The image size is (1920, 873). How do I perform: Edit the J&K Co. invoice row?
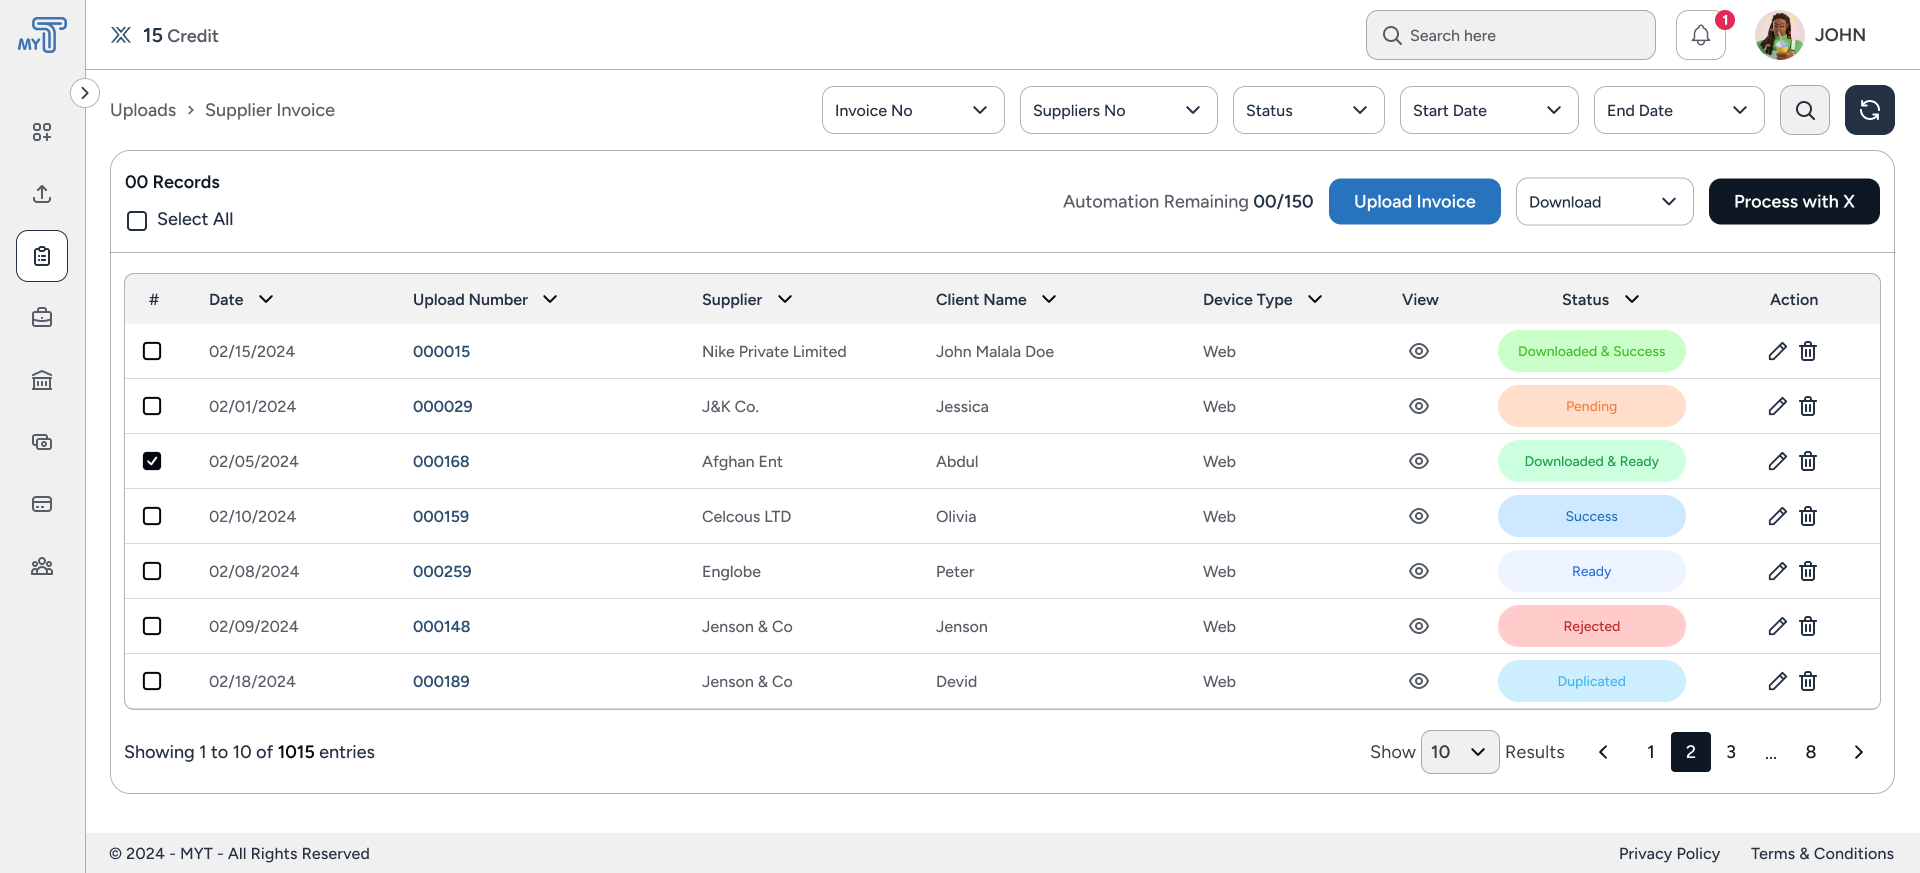click(x=1777, y=406)
